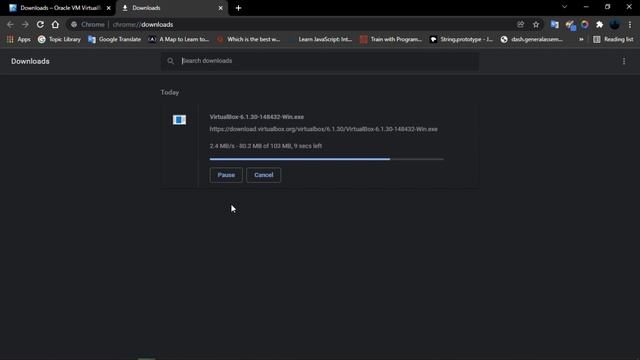This screenshot has height=360, width=640.
Task: Open the A Map to Learn bookmark
Action: pos(179,39)
